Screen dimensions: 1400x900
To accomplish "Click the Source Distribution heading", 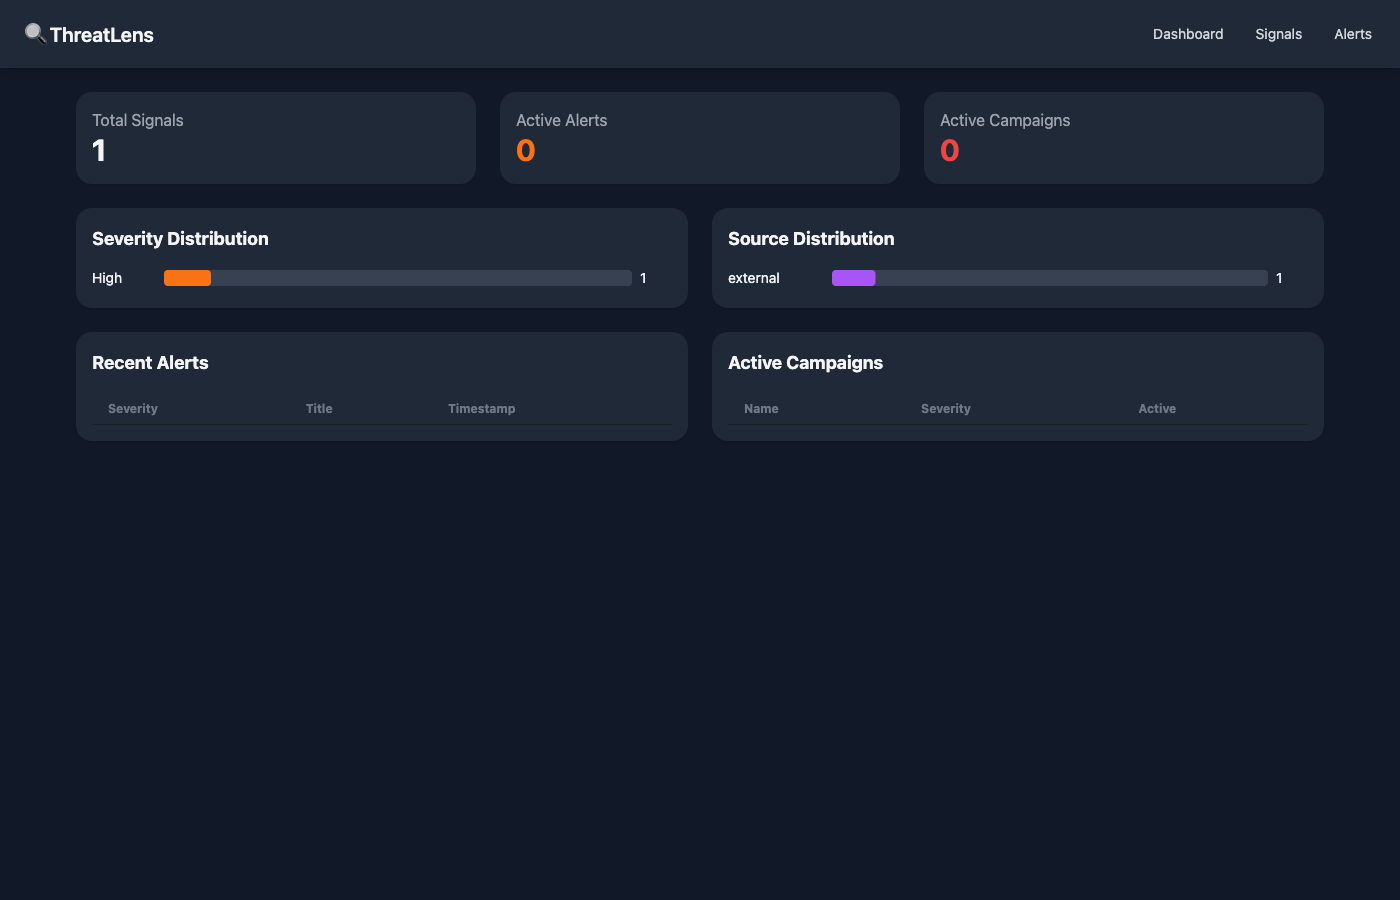I will click(811, 239).
